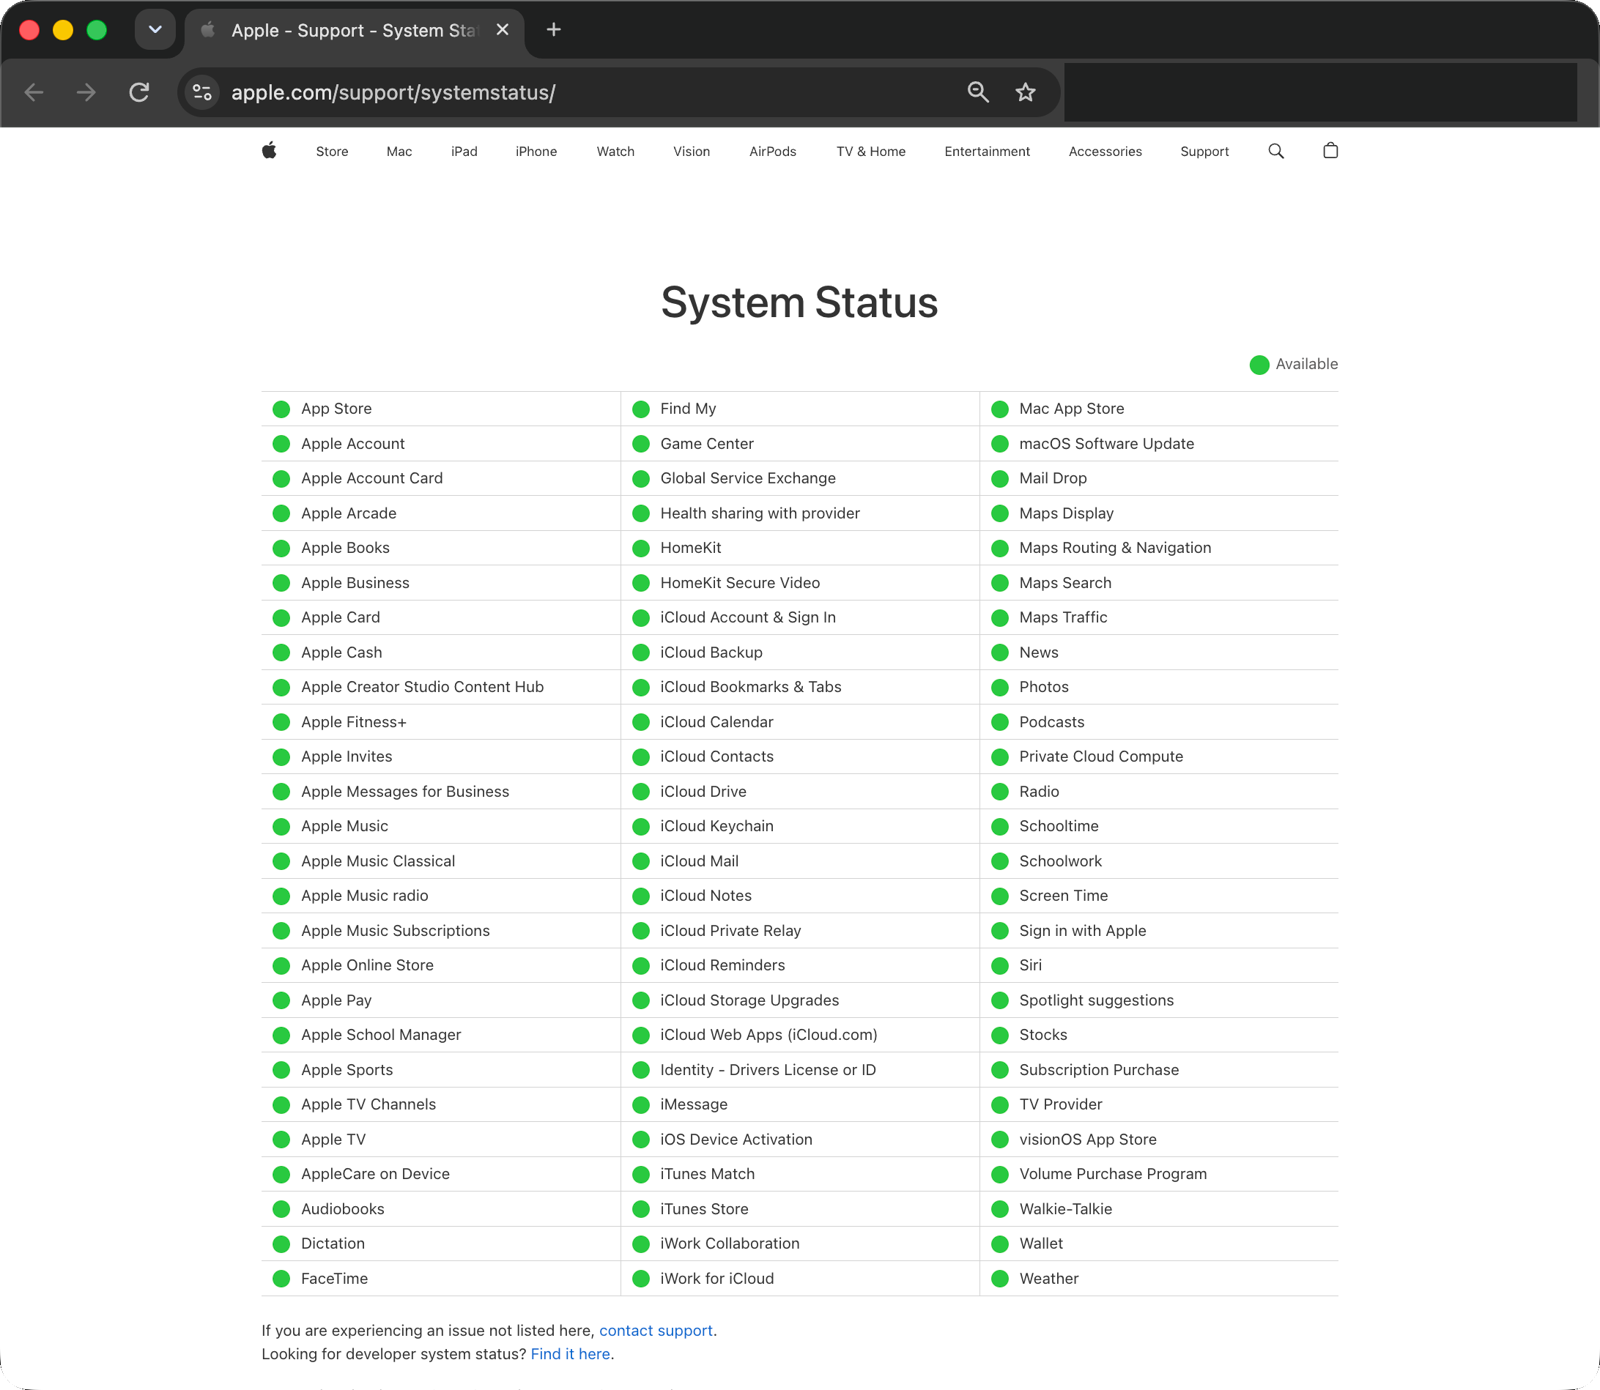This screenshot has width=1600, height=1390.
Task: Click the green status dot for Photos
Action: (1000, 688)
